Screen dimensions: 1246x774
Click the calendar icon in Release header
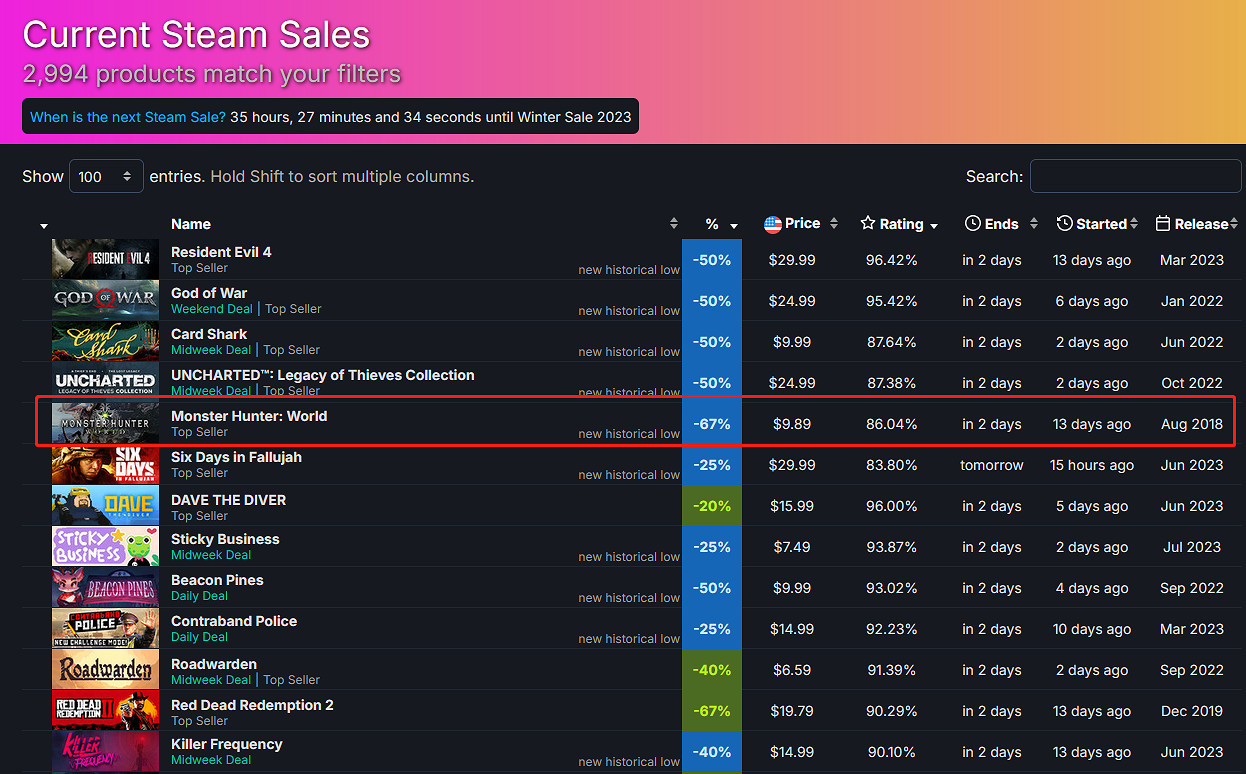tap(1162, 224)
